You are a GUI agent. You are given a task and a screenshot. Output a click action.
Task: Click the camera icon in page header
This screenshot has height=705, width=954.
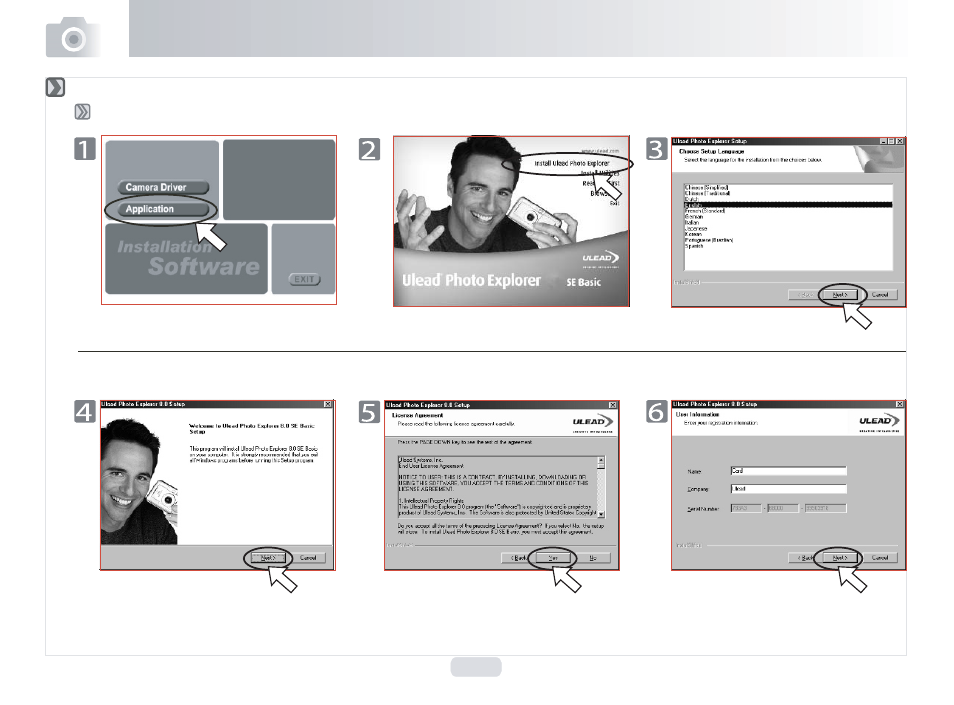[73, 37]
